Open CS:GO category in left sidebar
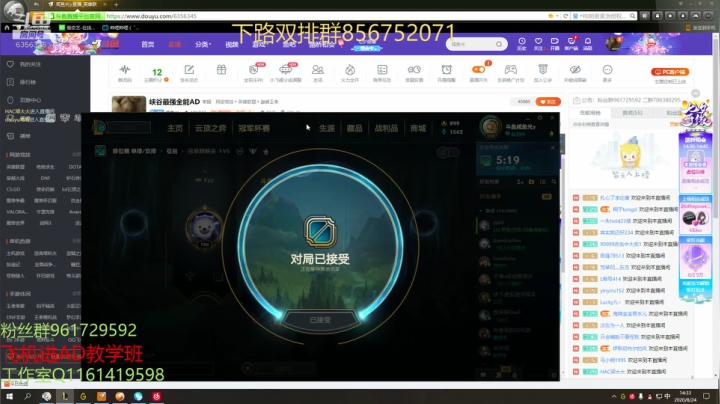 13,189
